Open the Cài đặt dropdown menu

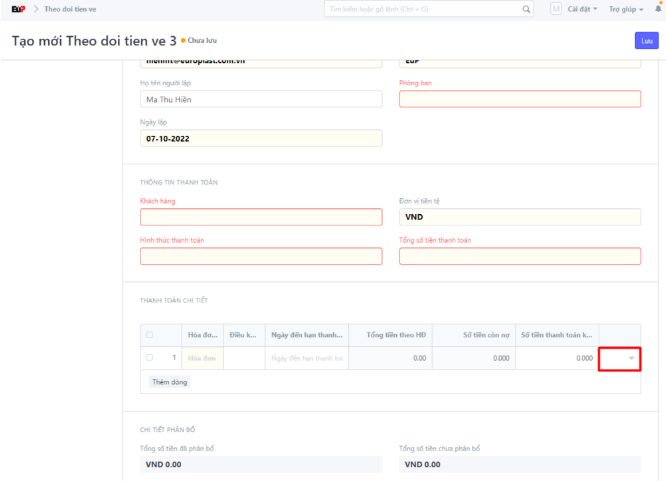(582, 9)
